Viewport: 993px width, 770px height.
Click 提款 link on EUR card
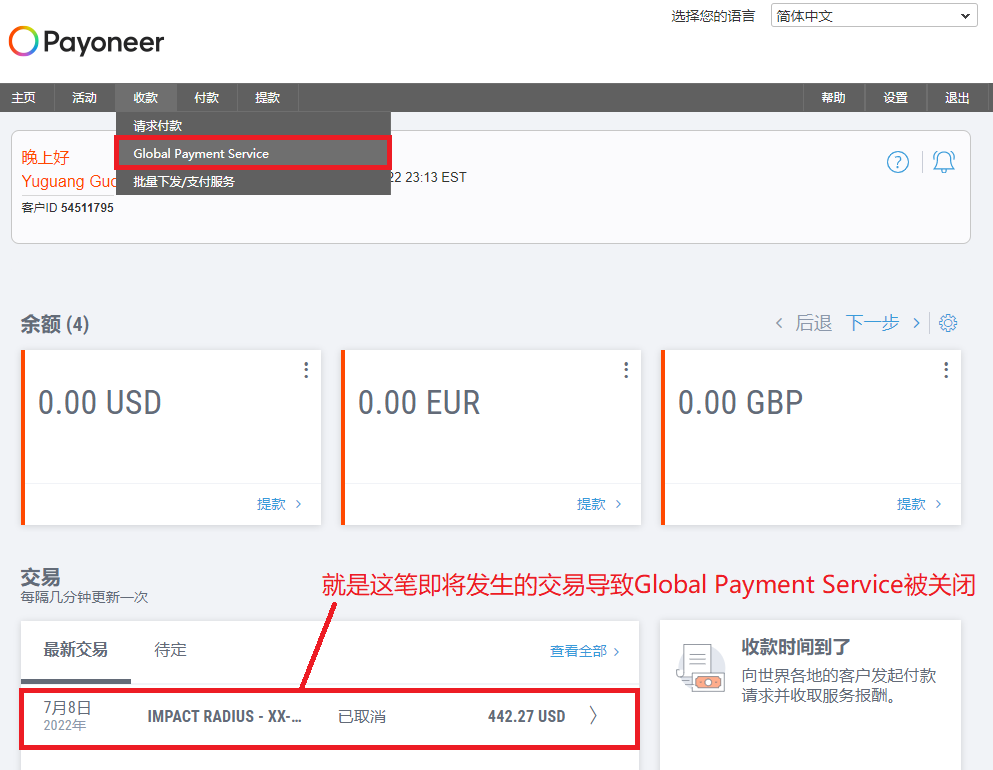[599, 504]
